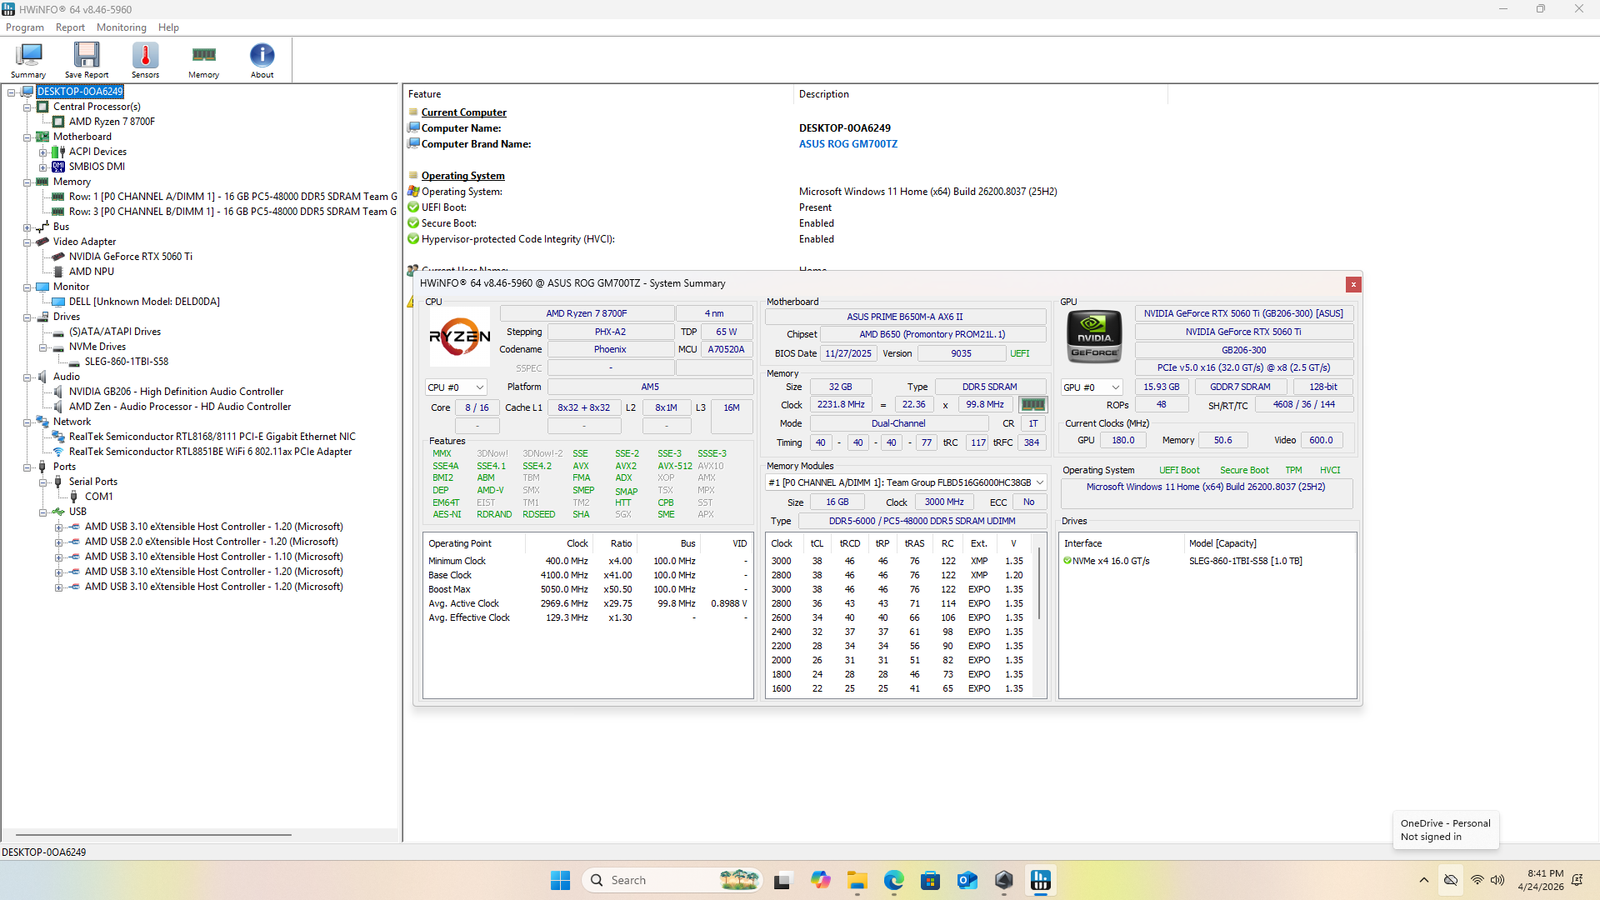Click the ASUS ROG GM700TZ brand link
Viewport: 1600px width, 900px height.
847,144
